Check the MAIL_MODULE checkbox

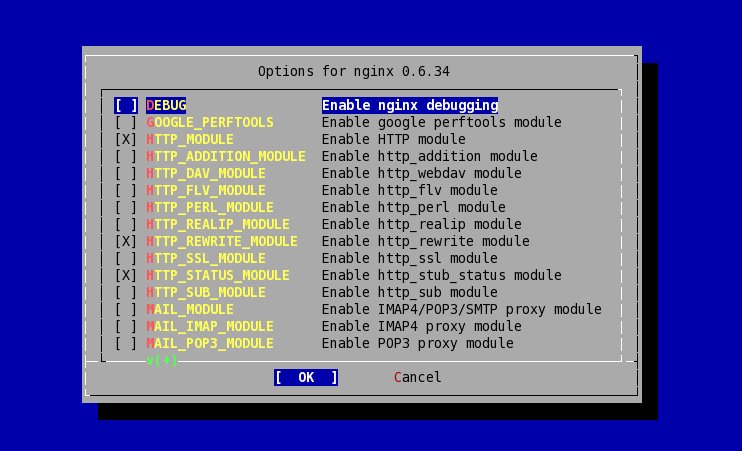tap(126, 310)
